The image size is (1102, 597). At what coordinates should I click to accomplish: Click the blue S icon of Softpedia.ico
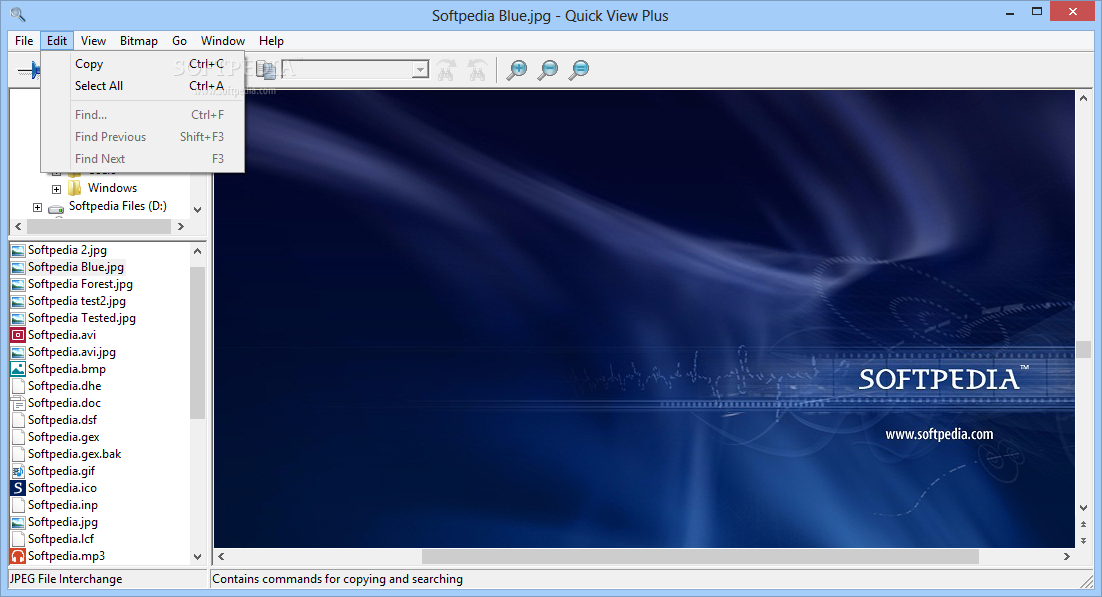18,488
